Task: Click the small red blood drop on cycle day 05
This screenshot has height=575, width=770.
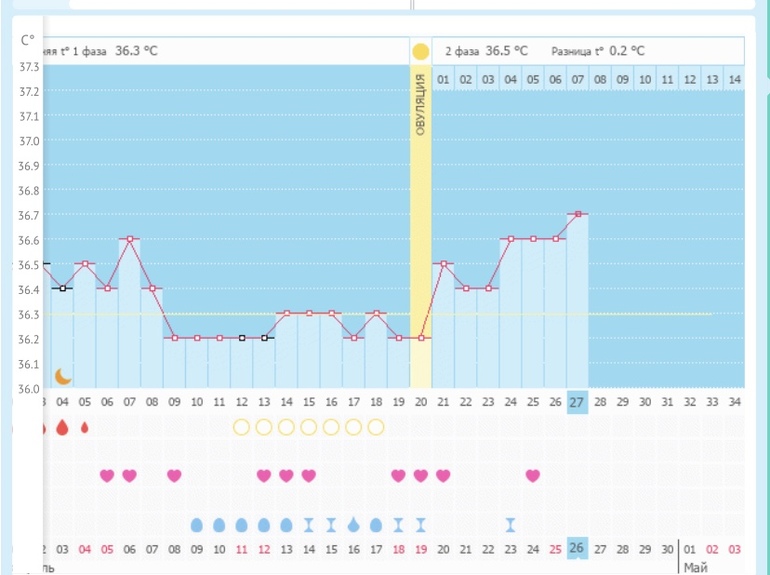Action: 84,428
